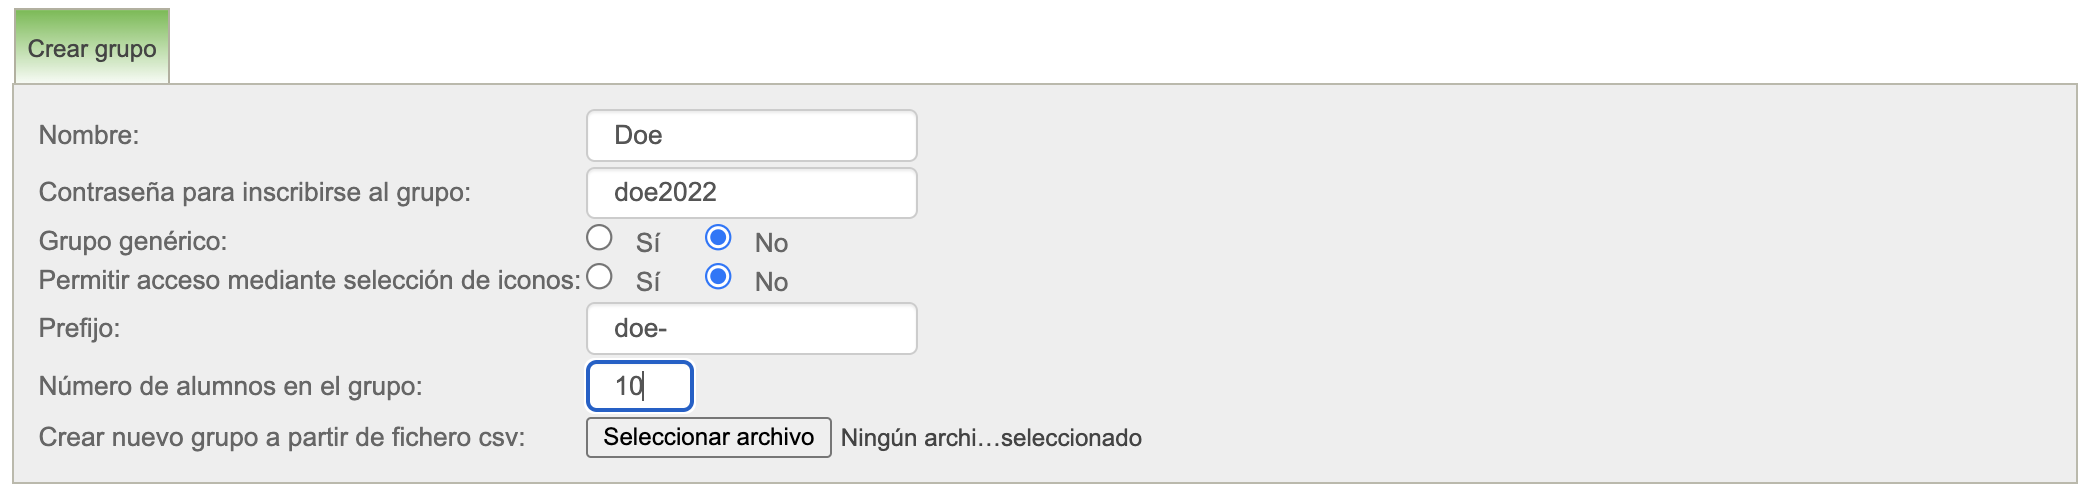Focus the group password field with doe2022
Screen dimensions: 2098x496
tap(751, 192)
